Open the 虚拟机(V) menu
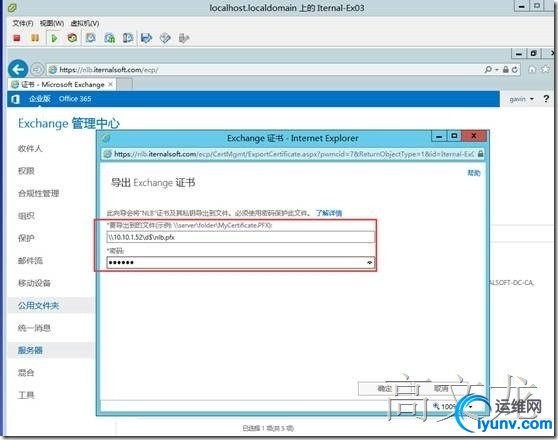Screen dimensions: 558x440 coord(85,23)
